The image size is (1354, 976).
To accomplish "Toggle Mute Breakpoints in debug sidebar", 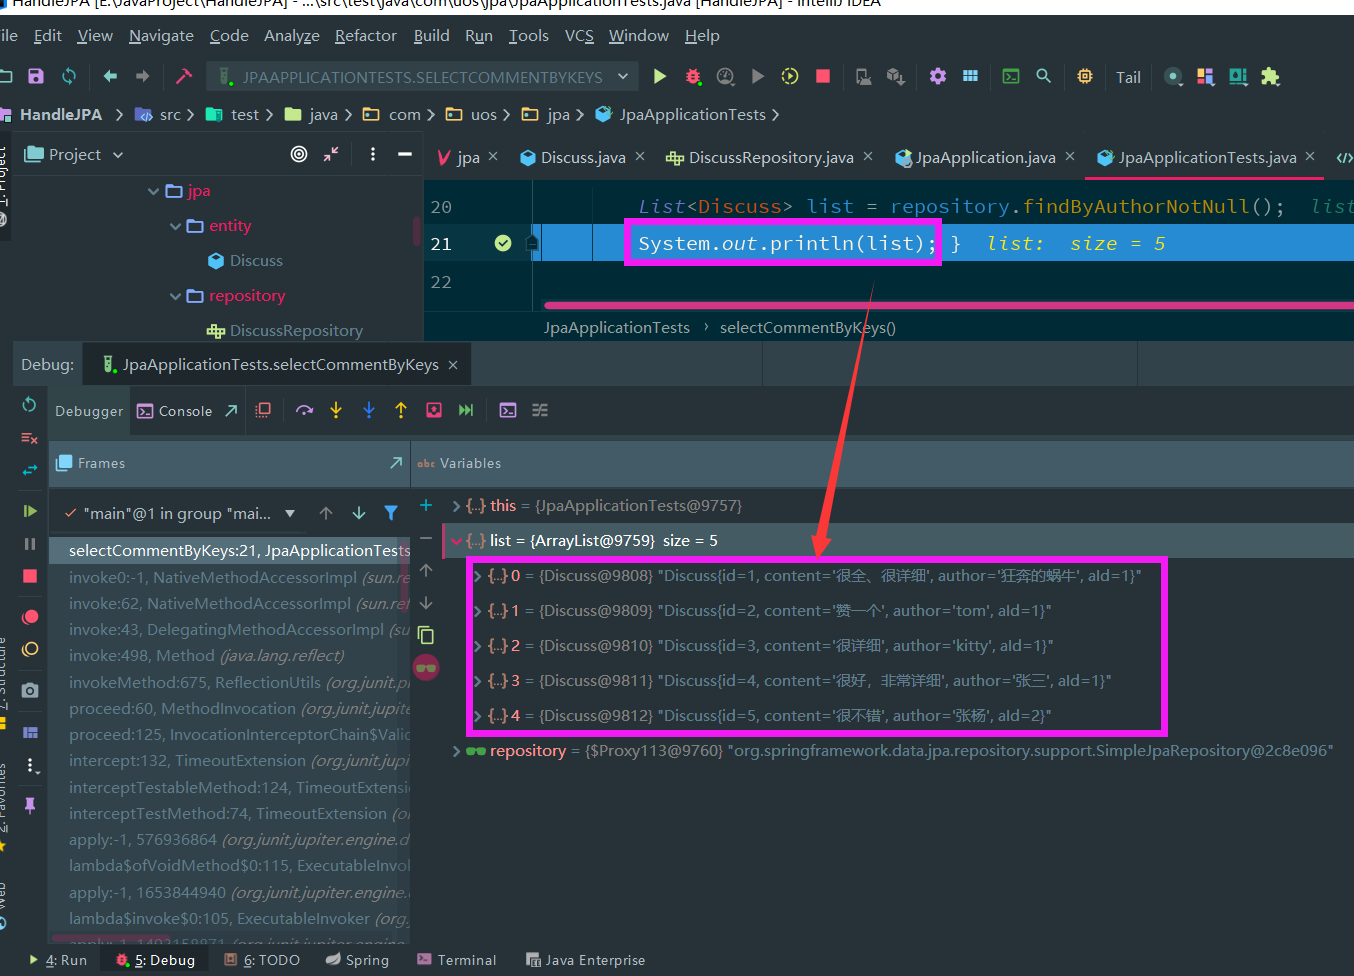I will click(30, 650).
